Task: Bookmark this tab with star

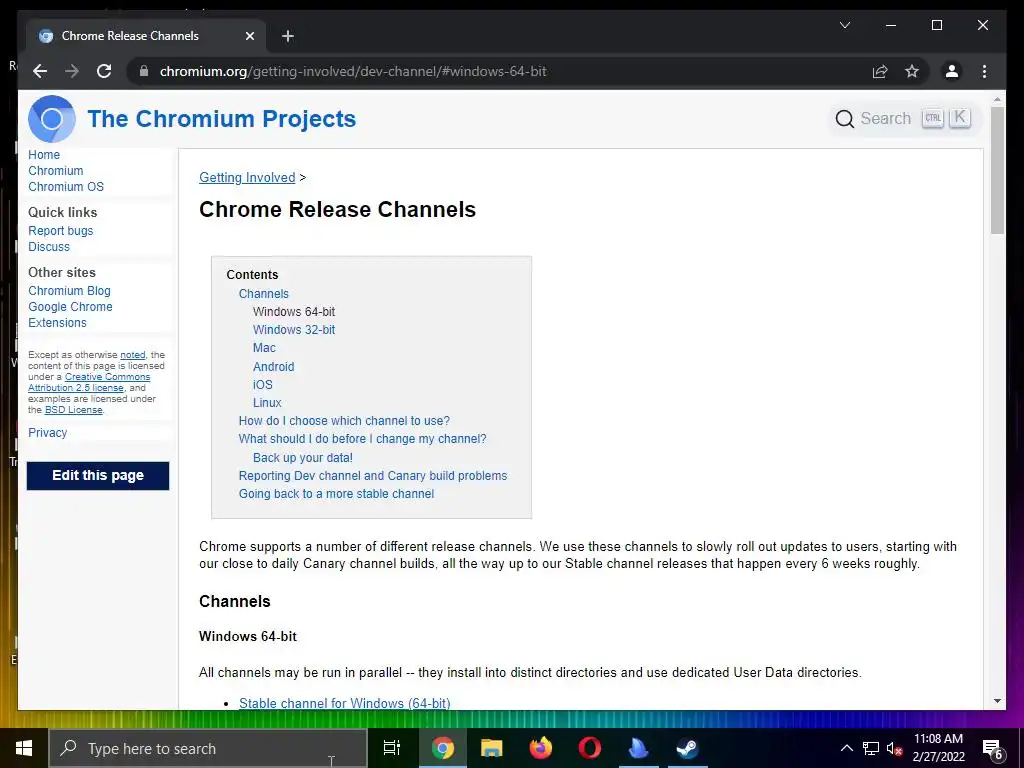Action: [x=912, y=71]
